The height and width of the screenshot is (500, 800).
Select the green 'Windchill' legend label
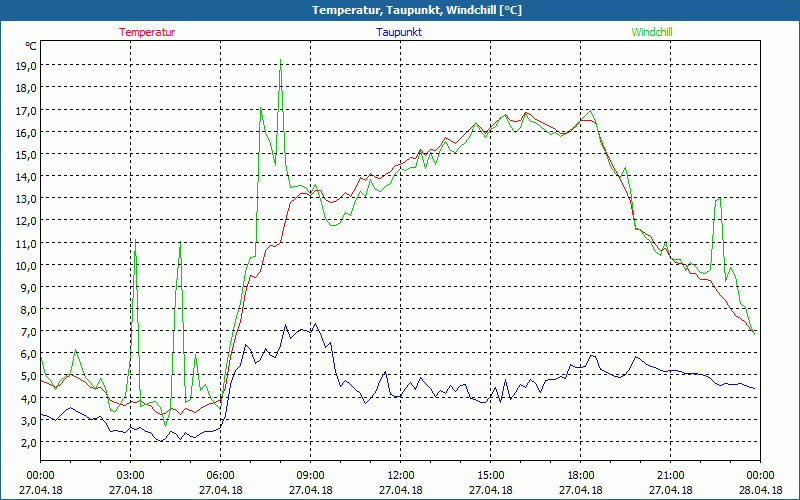pos(652,32)
